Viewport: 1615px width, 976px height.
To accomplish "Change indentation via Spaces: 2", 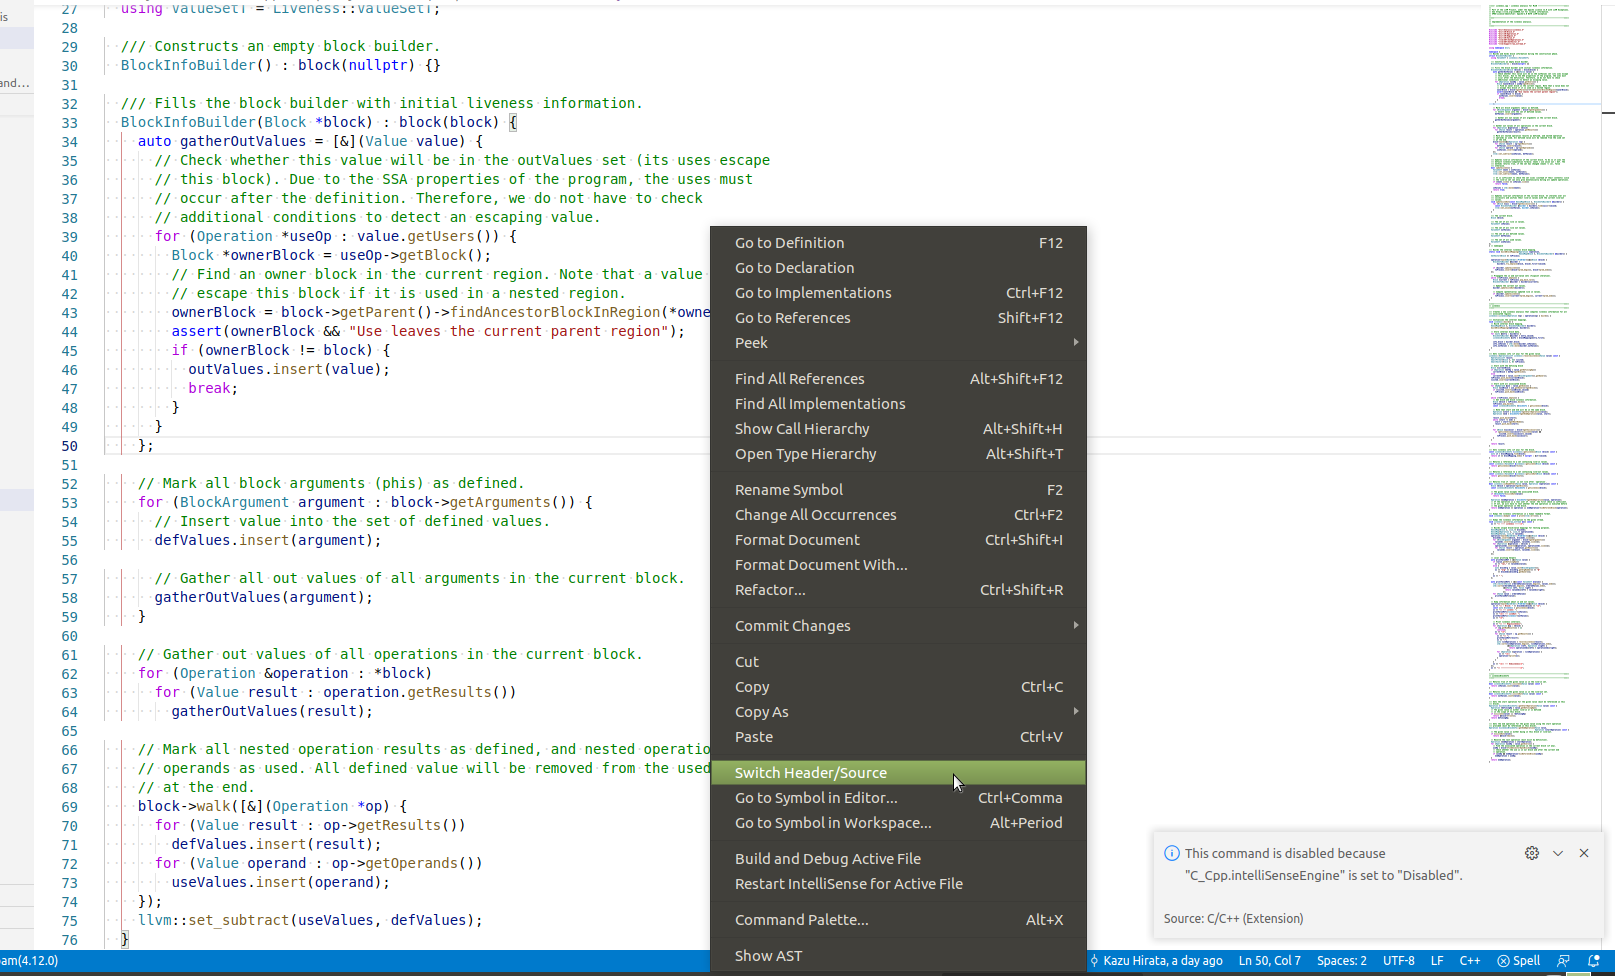I will pyautogui.click(x=1342, y=961).
